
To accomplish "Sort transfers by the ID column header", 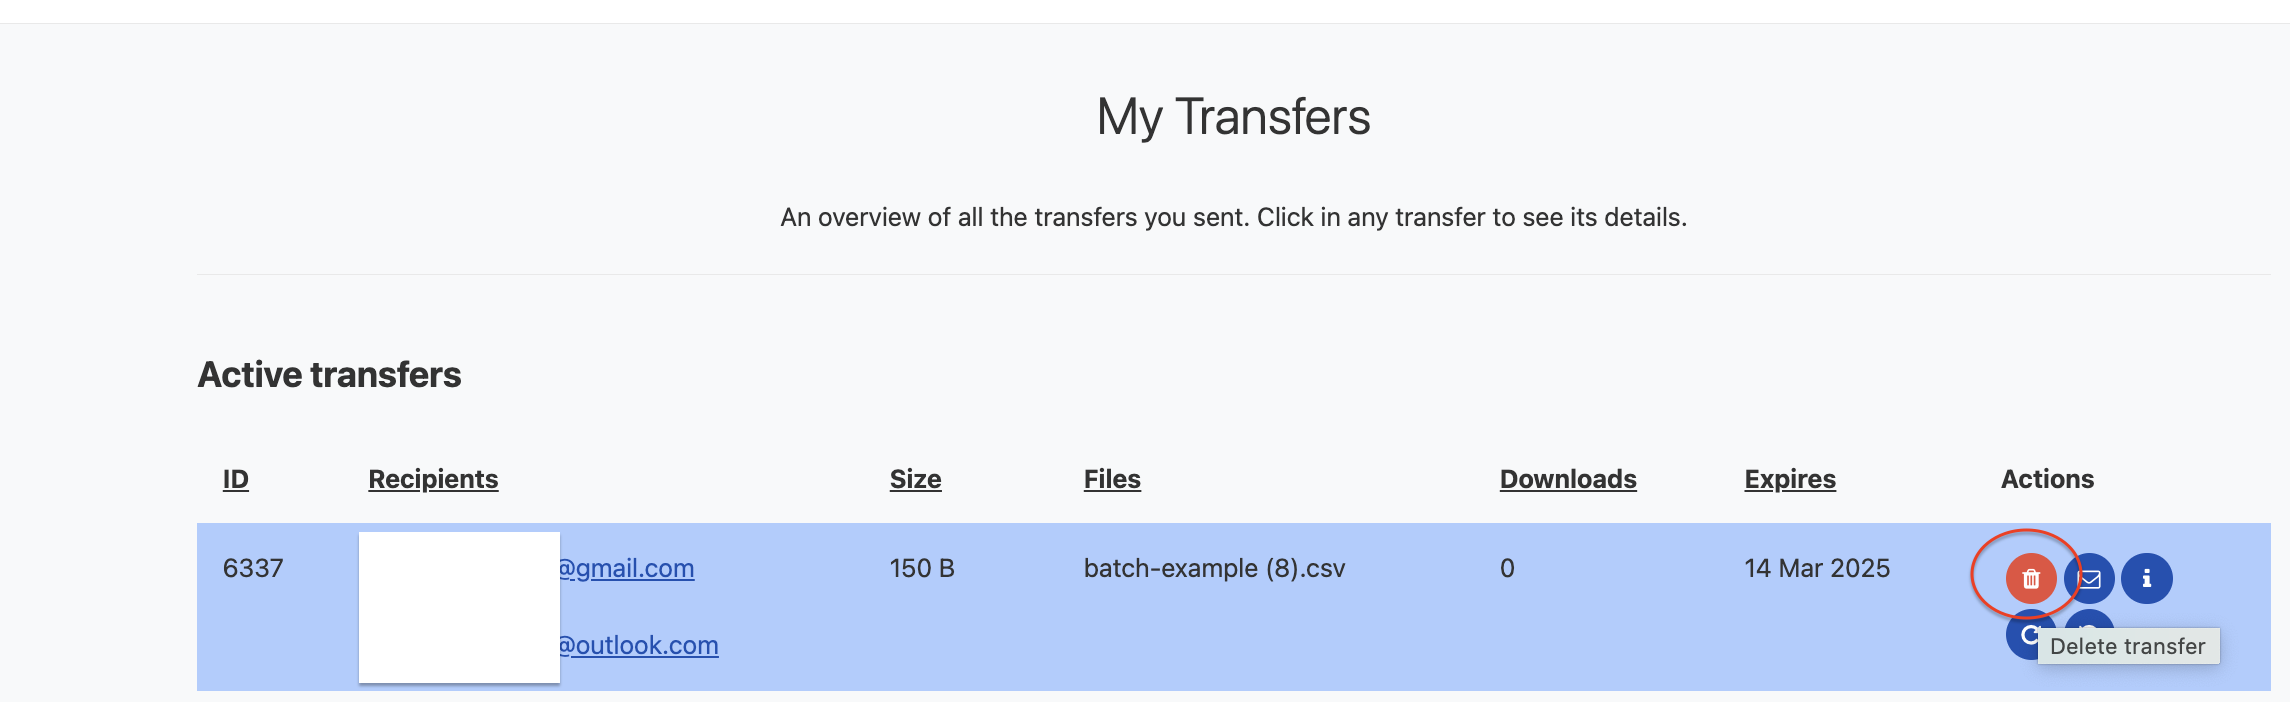I will pyautogui.click(x=234, y=479).
